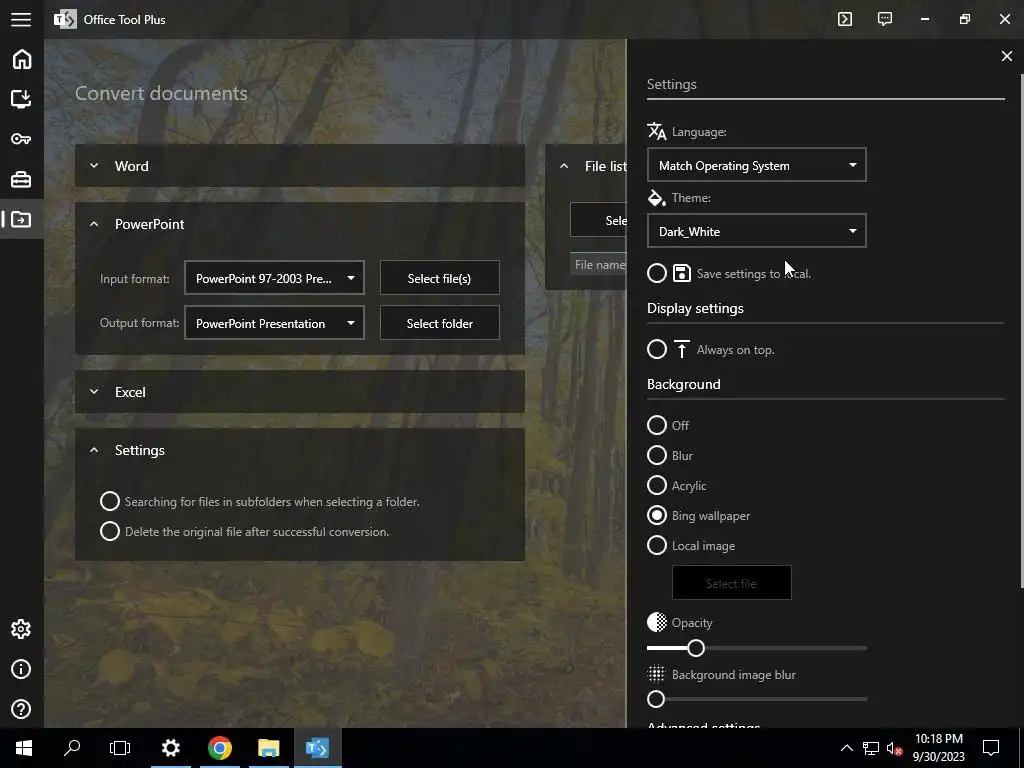Click the Theme paint bucket icon
Image resolution: width=1024 pixels, height=768 pixels.
pos(656,197)
